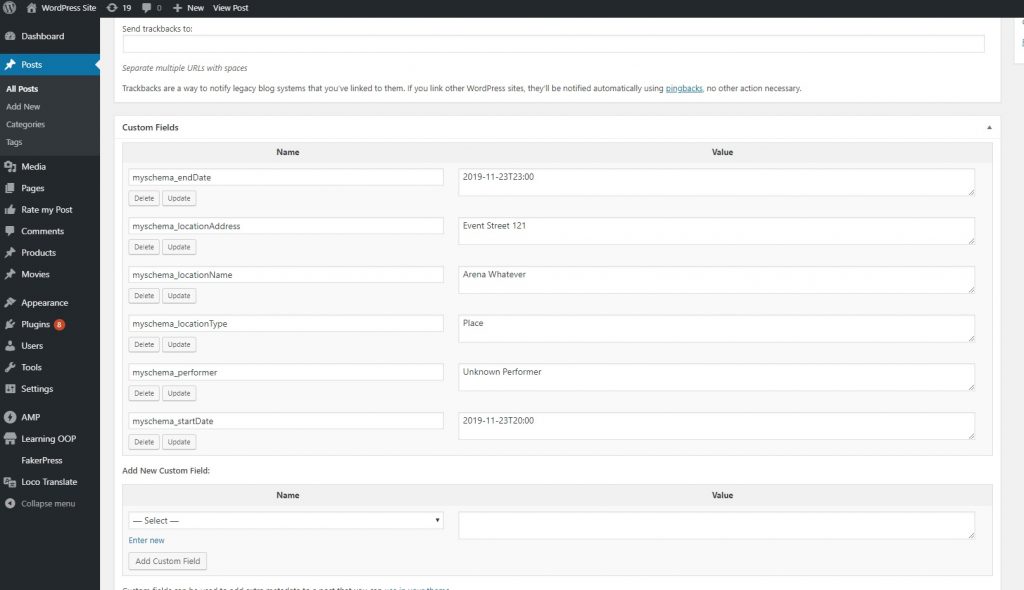Click the WordPress logo icon

click(9, 8)
